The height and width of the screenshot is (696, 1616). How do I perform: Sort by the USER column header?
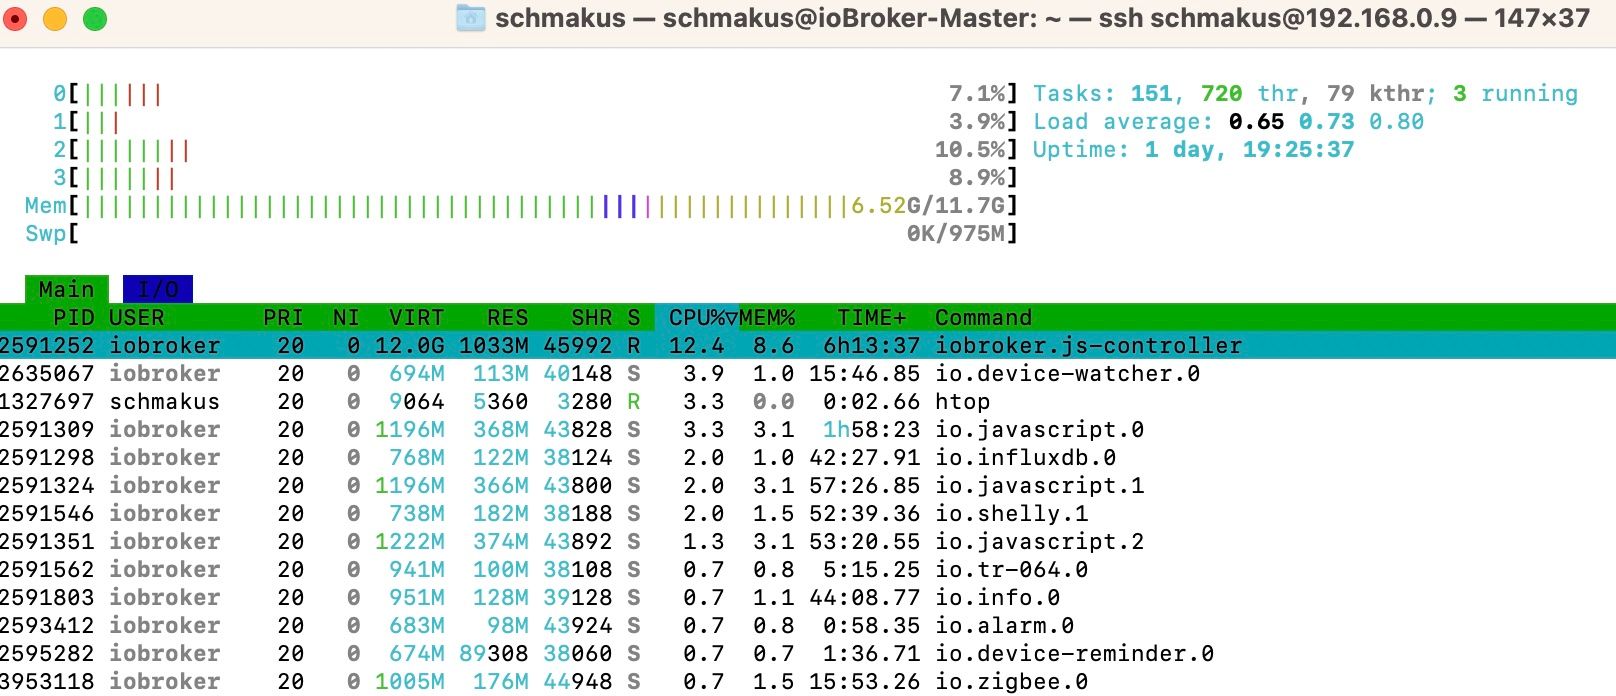pos(136,317)
